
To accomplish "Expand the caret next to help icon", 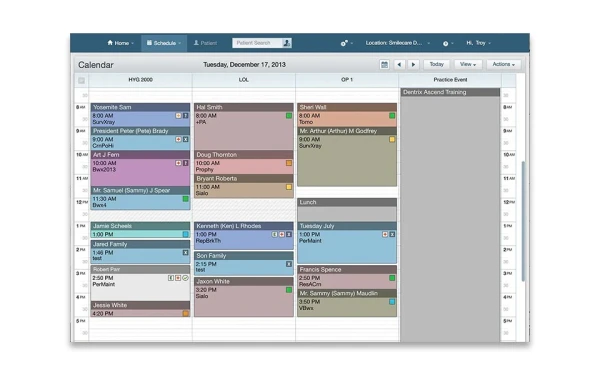I will coord(452,43).
